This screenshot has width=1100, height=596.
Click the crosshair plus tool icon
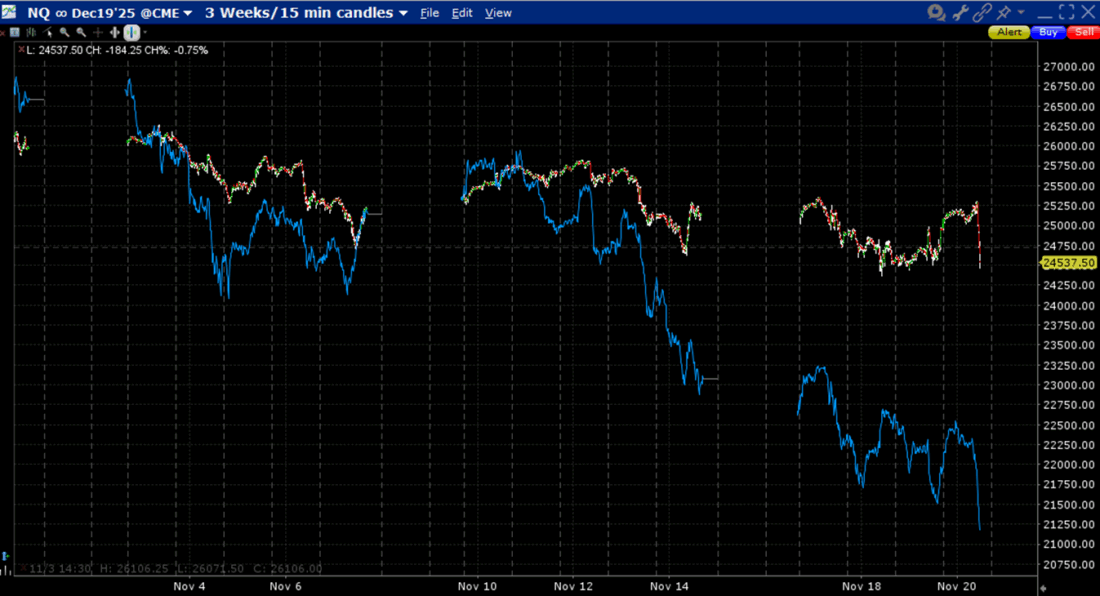tap(98, 33)
